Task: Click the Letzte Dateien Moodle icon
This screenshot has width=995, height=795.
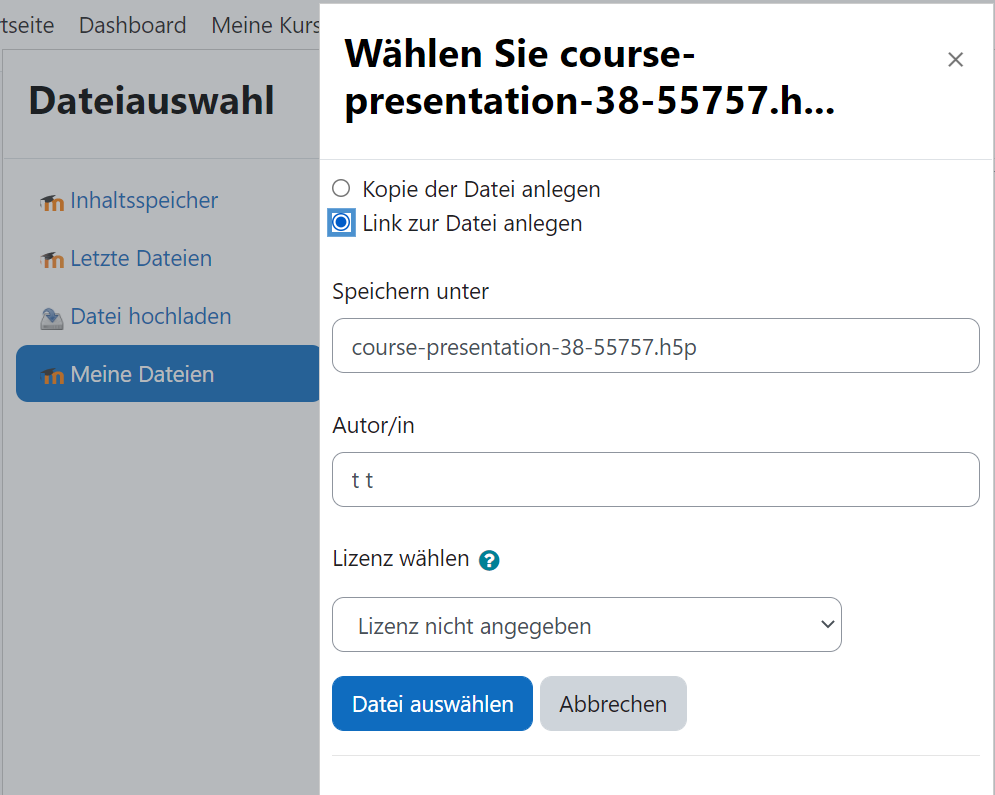Action: click(x=52, y=260)
